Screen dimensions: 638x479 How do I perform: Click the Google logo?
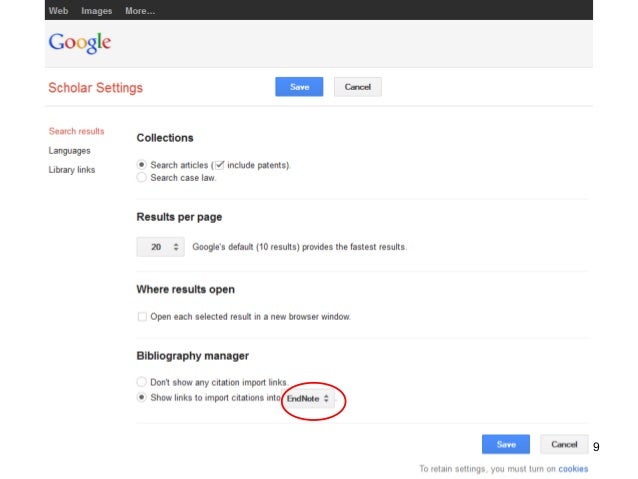80,43
